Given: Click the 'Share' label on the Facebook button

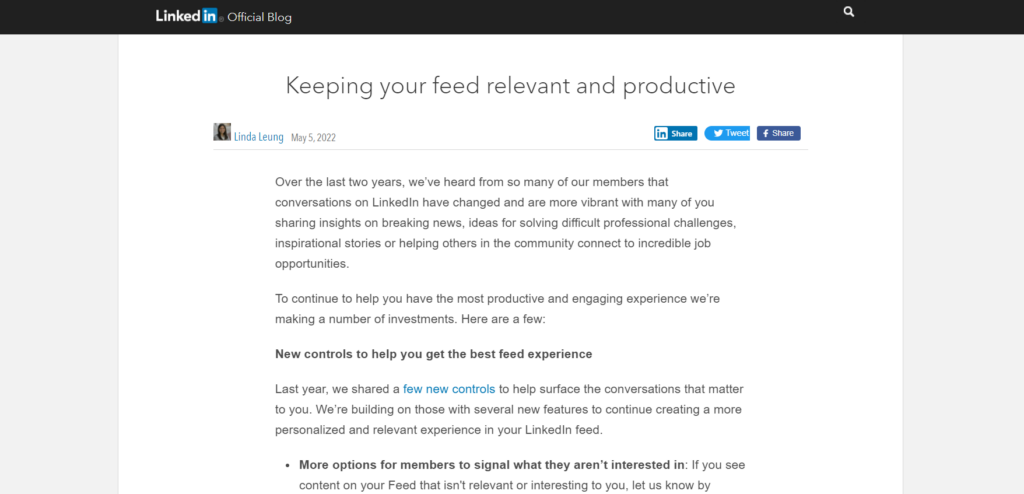Looking at the screenshot, I should point(782,133).
